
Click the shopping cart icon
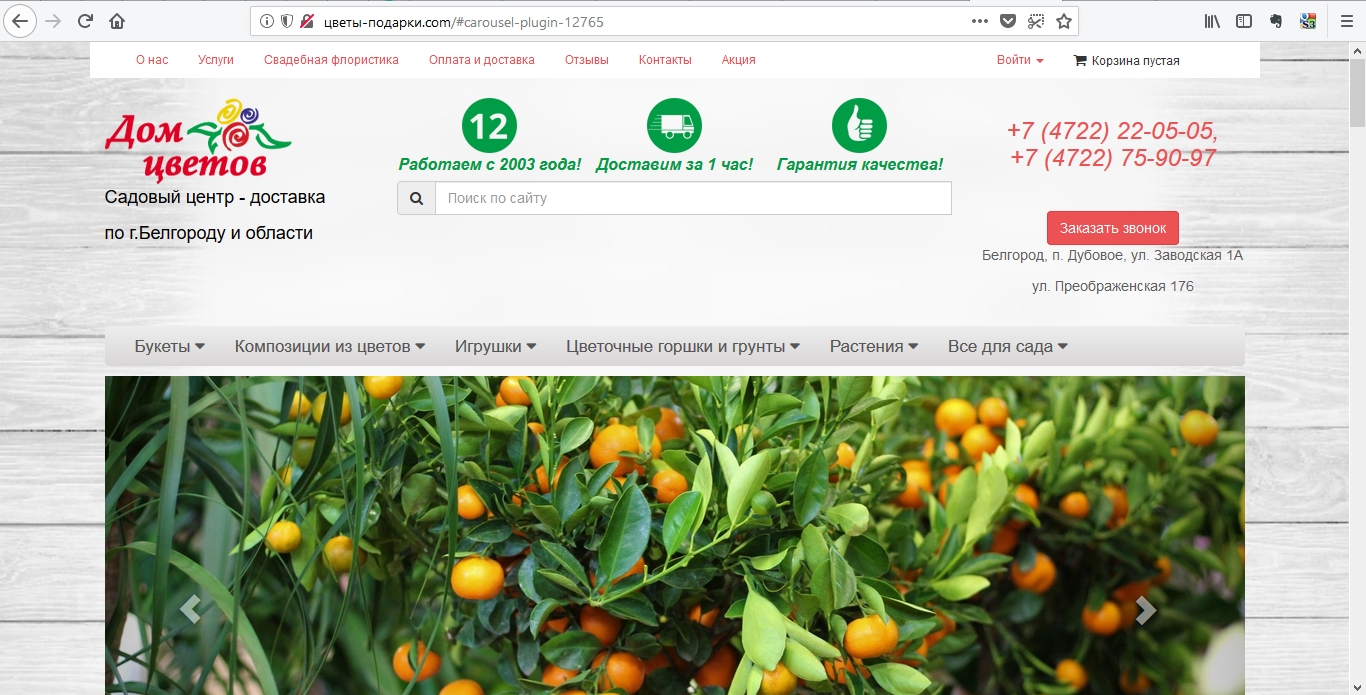1080,60
